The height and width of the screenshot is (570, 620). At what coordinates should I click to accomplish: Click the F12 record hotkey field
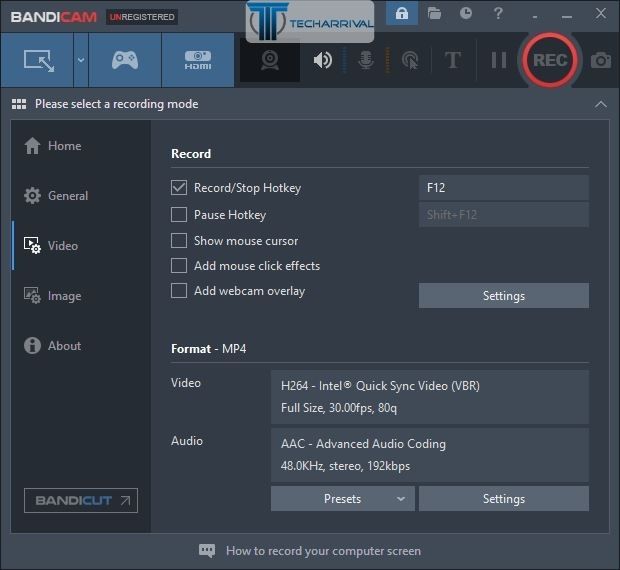504,187
